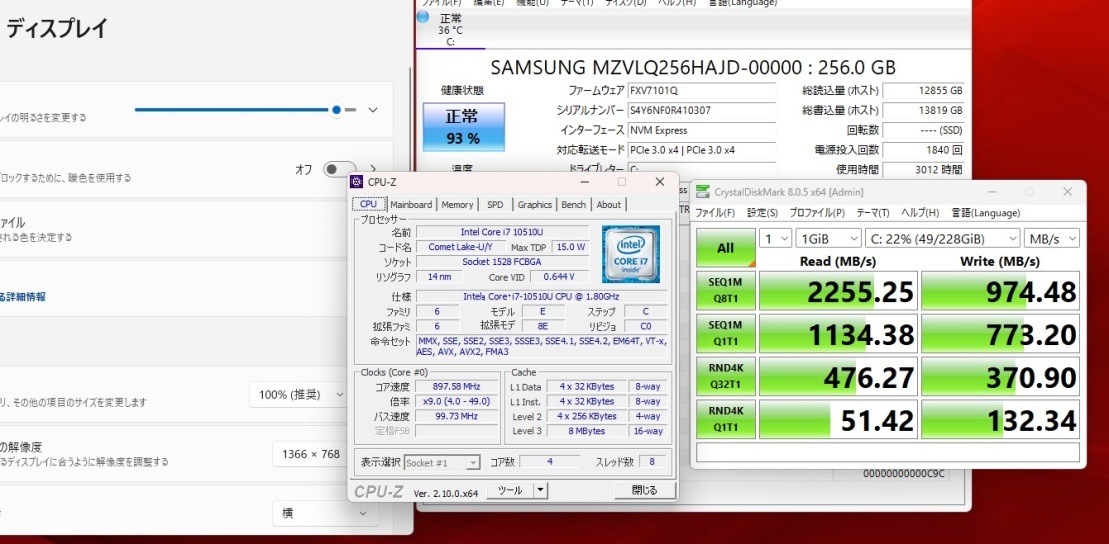Toggle the night light switch off/on
The height and width of the screenshot is (544, 1109).
click(x=339, y=170)
